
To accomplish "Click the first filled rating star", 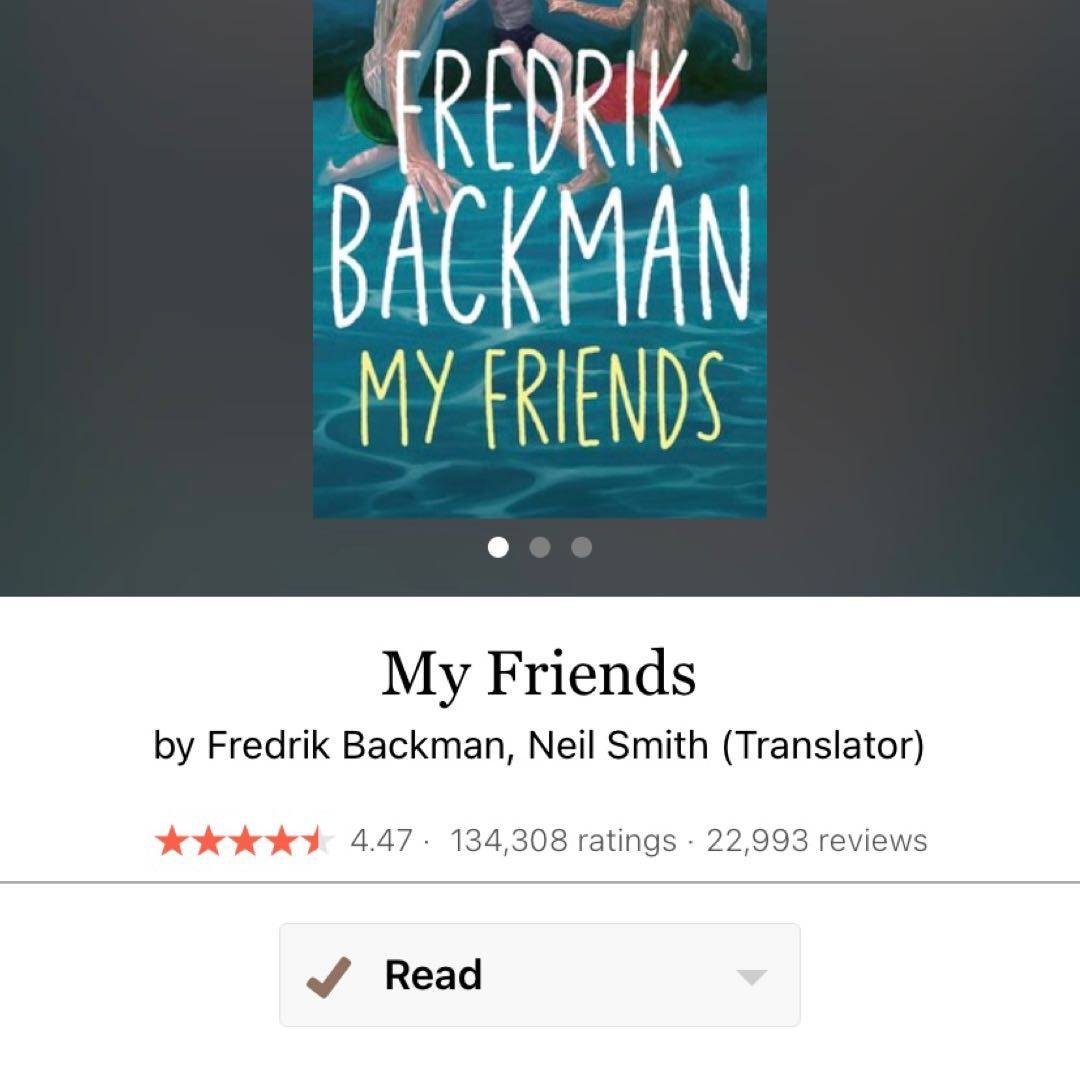I will pyautogui.click(x=171, y=841).
